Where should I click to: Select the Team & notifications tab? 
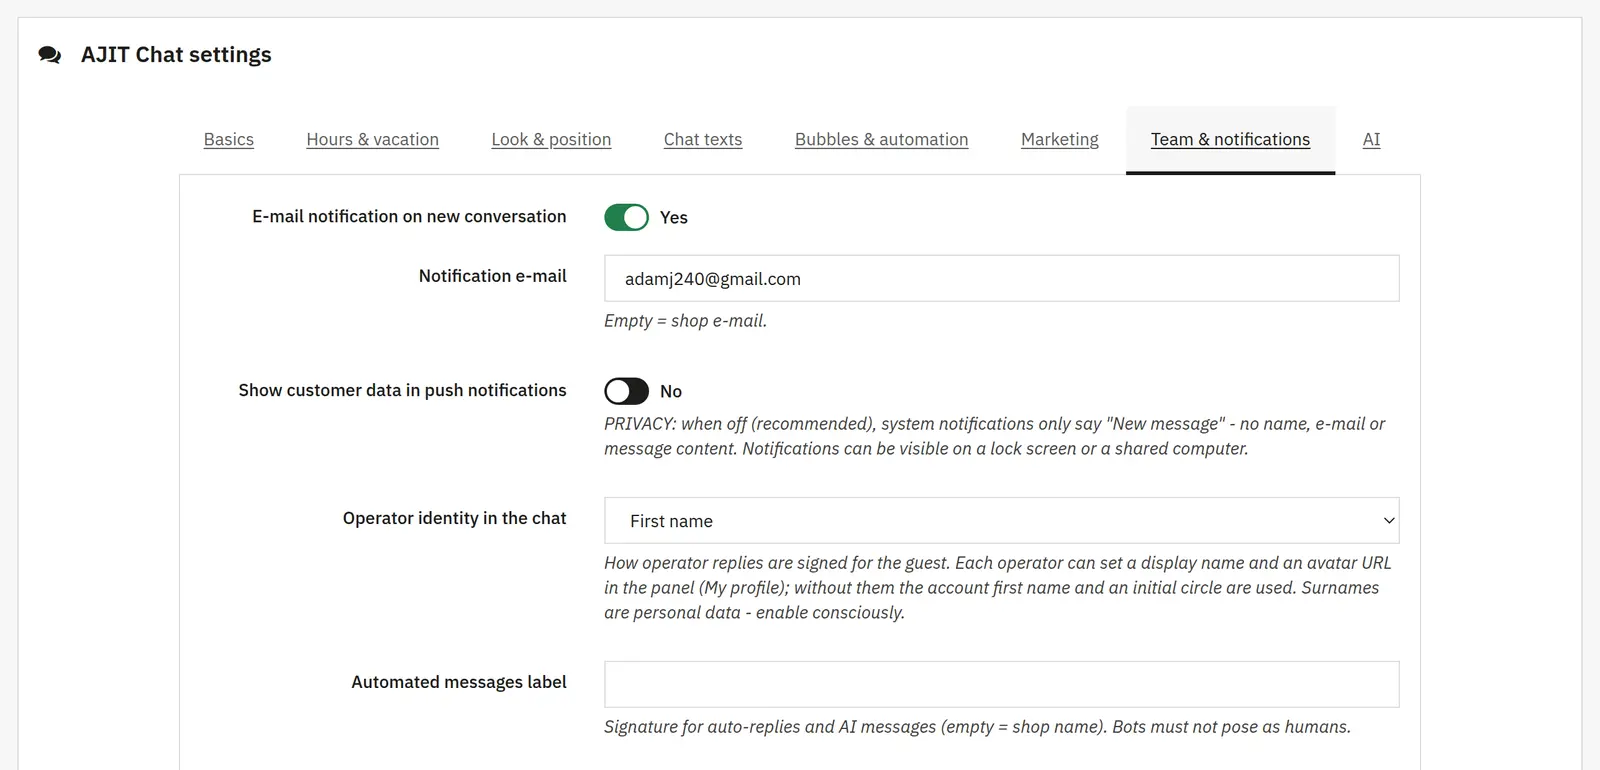pyautogui.click(x=1230, y=140)
